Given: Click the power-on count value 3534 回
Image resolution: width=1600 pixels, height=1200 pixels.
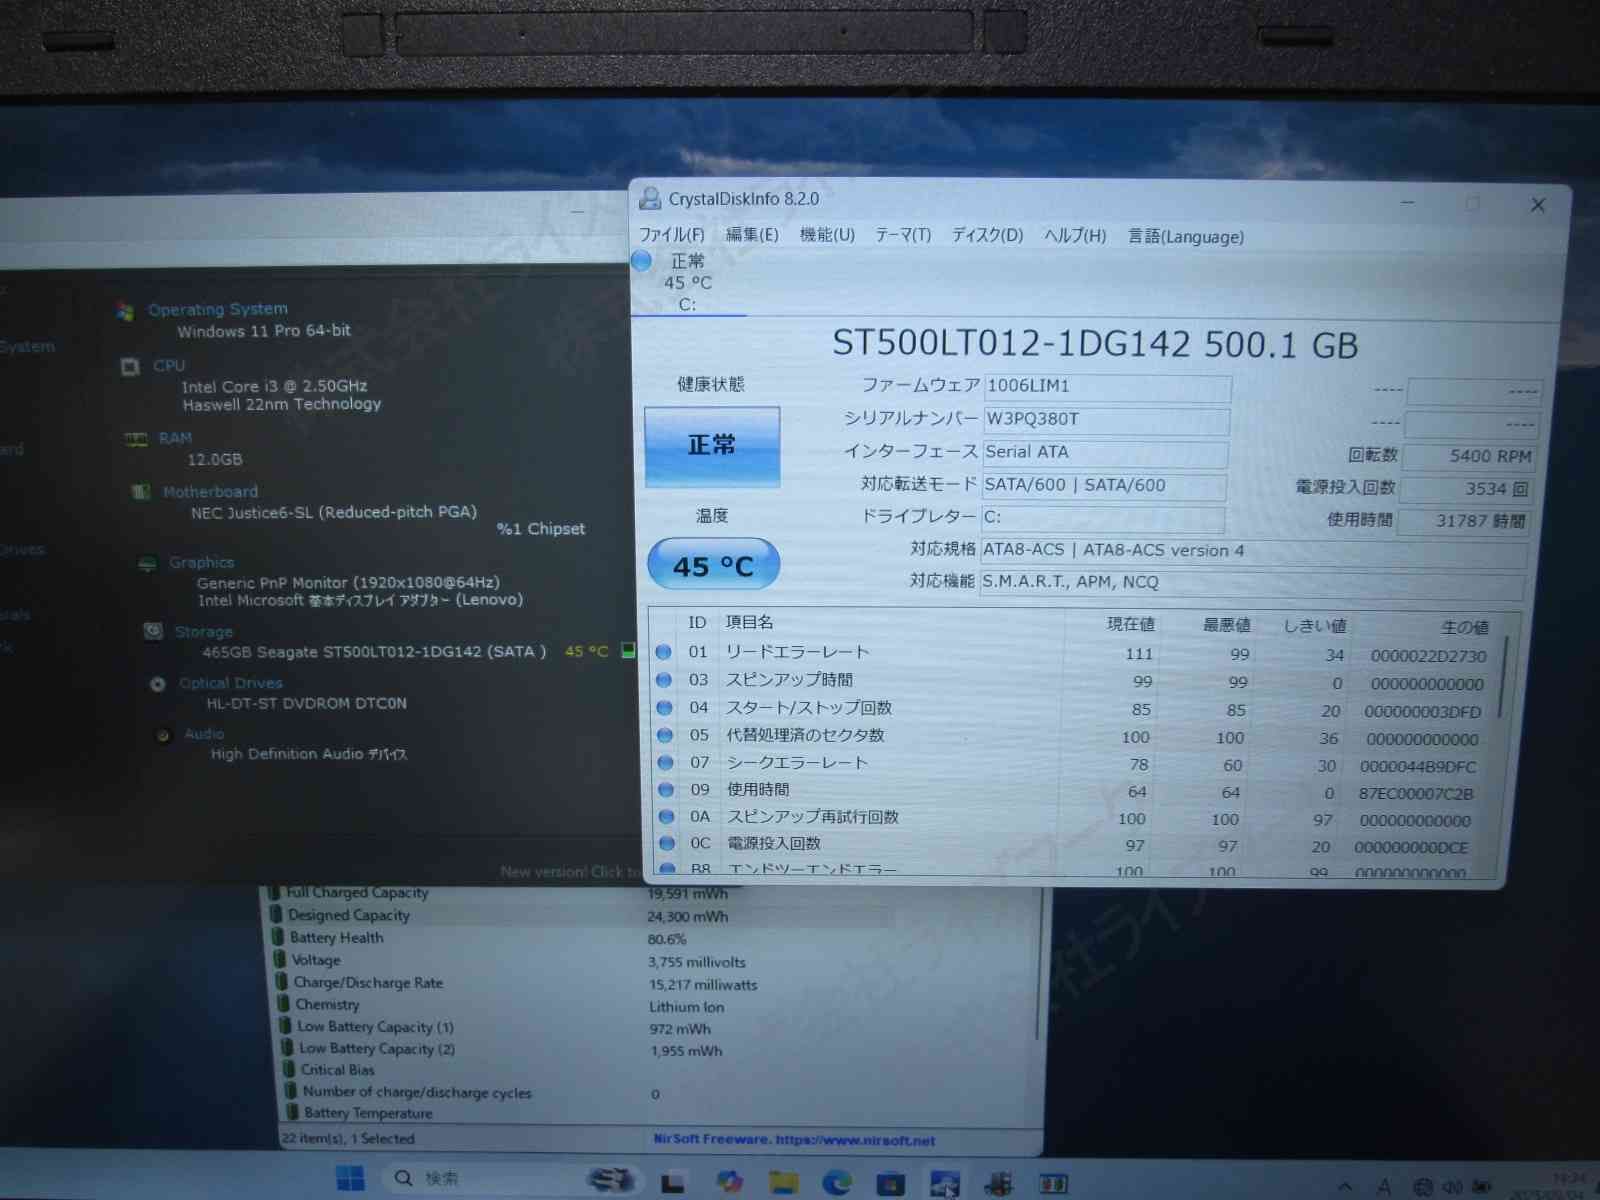Looking at the screenshot, I should [1465, 489].
